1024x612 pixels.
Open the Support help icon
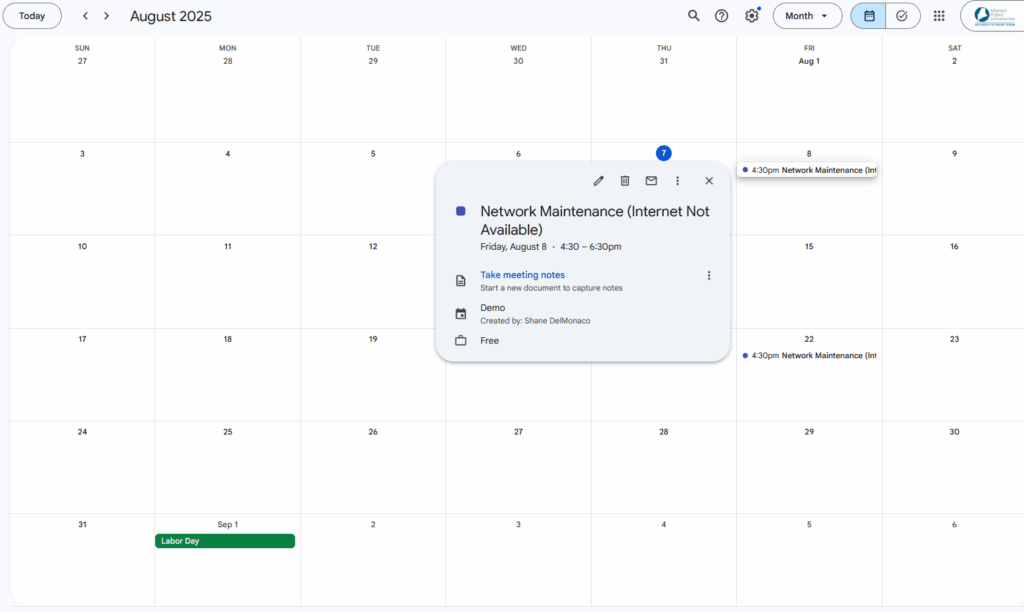[x=722, y=16]
